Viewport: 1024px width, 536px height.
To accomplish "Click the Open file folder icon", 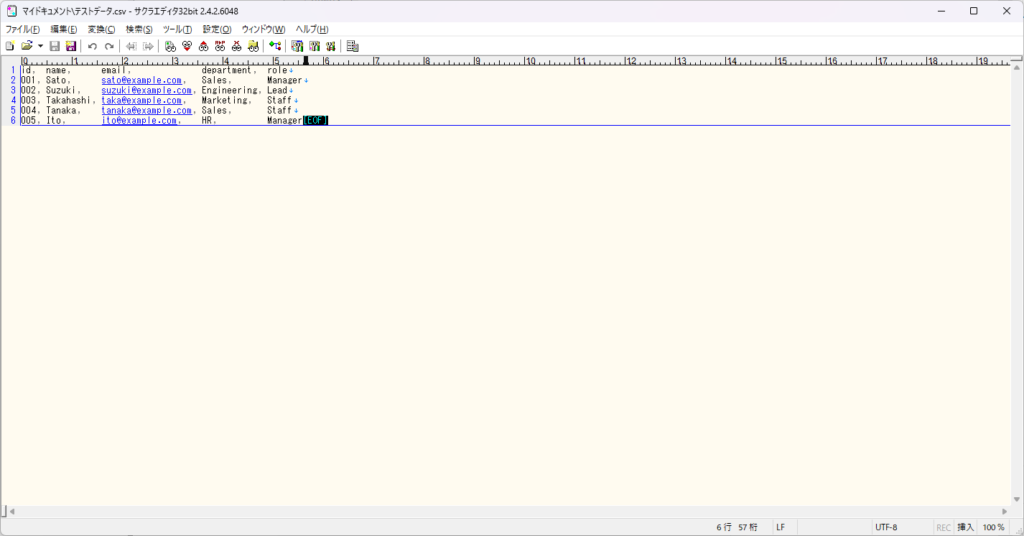I will pyautogui.click(x=27, y=46).
